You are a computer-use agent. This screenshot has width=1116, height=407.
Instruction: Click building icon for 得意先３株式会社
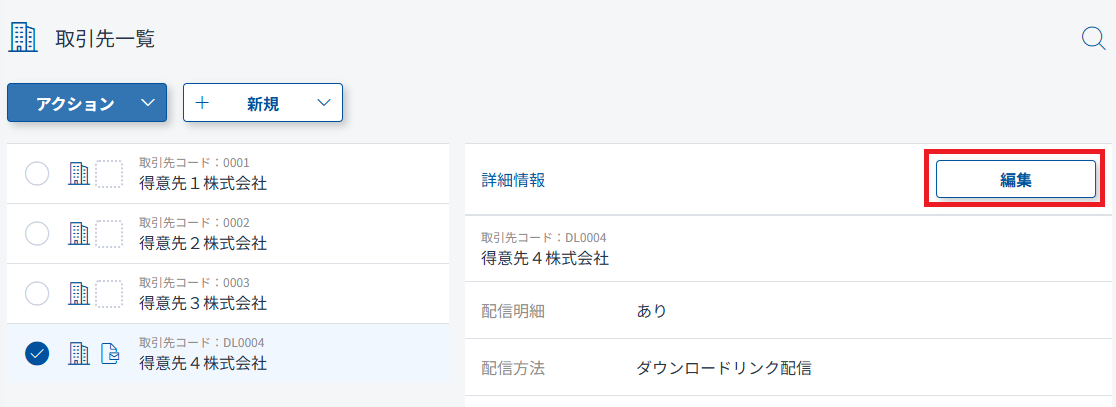point(78,294)
